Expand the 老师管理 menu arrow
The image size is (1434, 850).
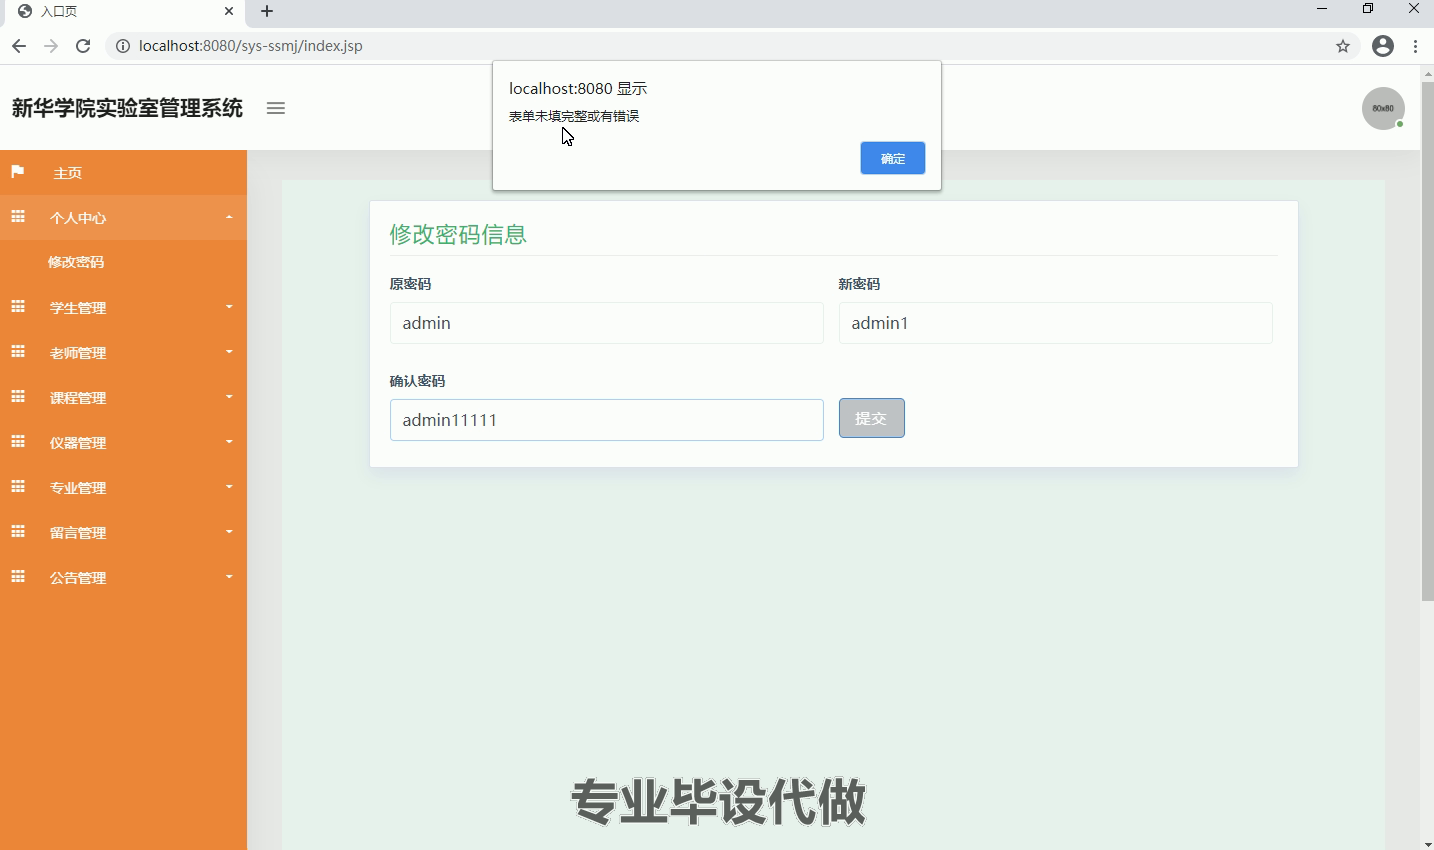(x=229, y=352)
